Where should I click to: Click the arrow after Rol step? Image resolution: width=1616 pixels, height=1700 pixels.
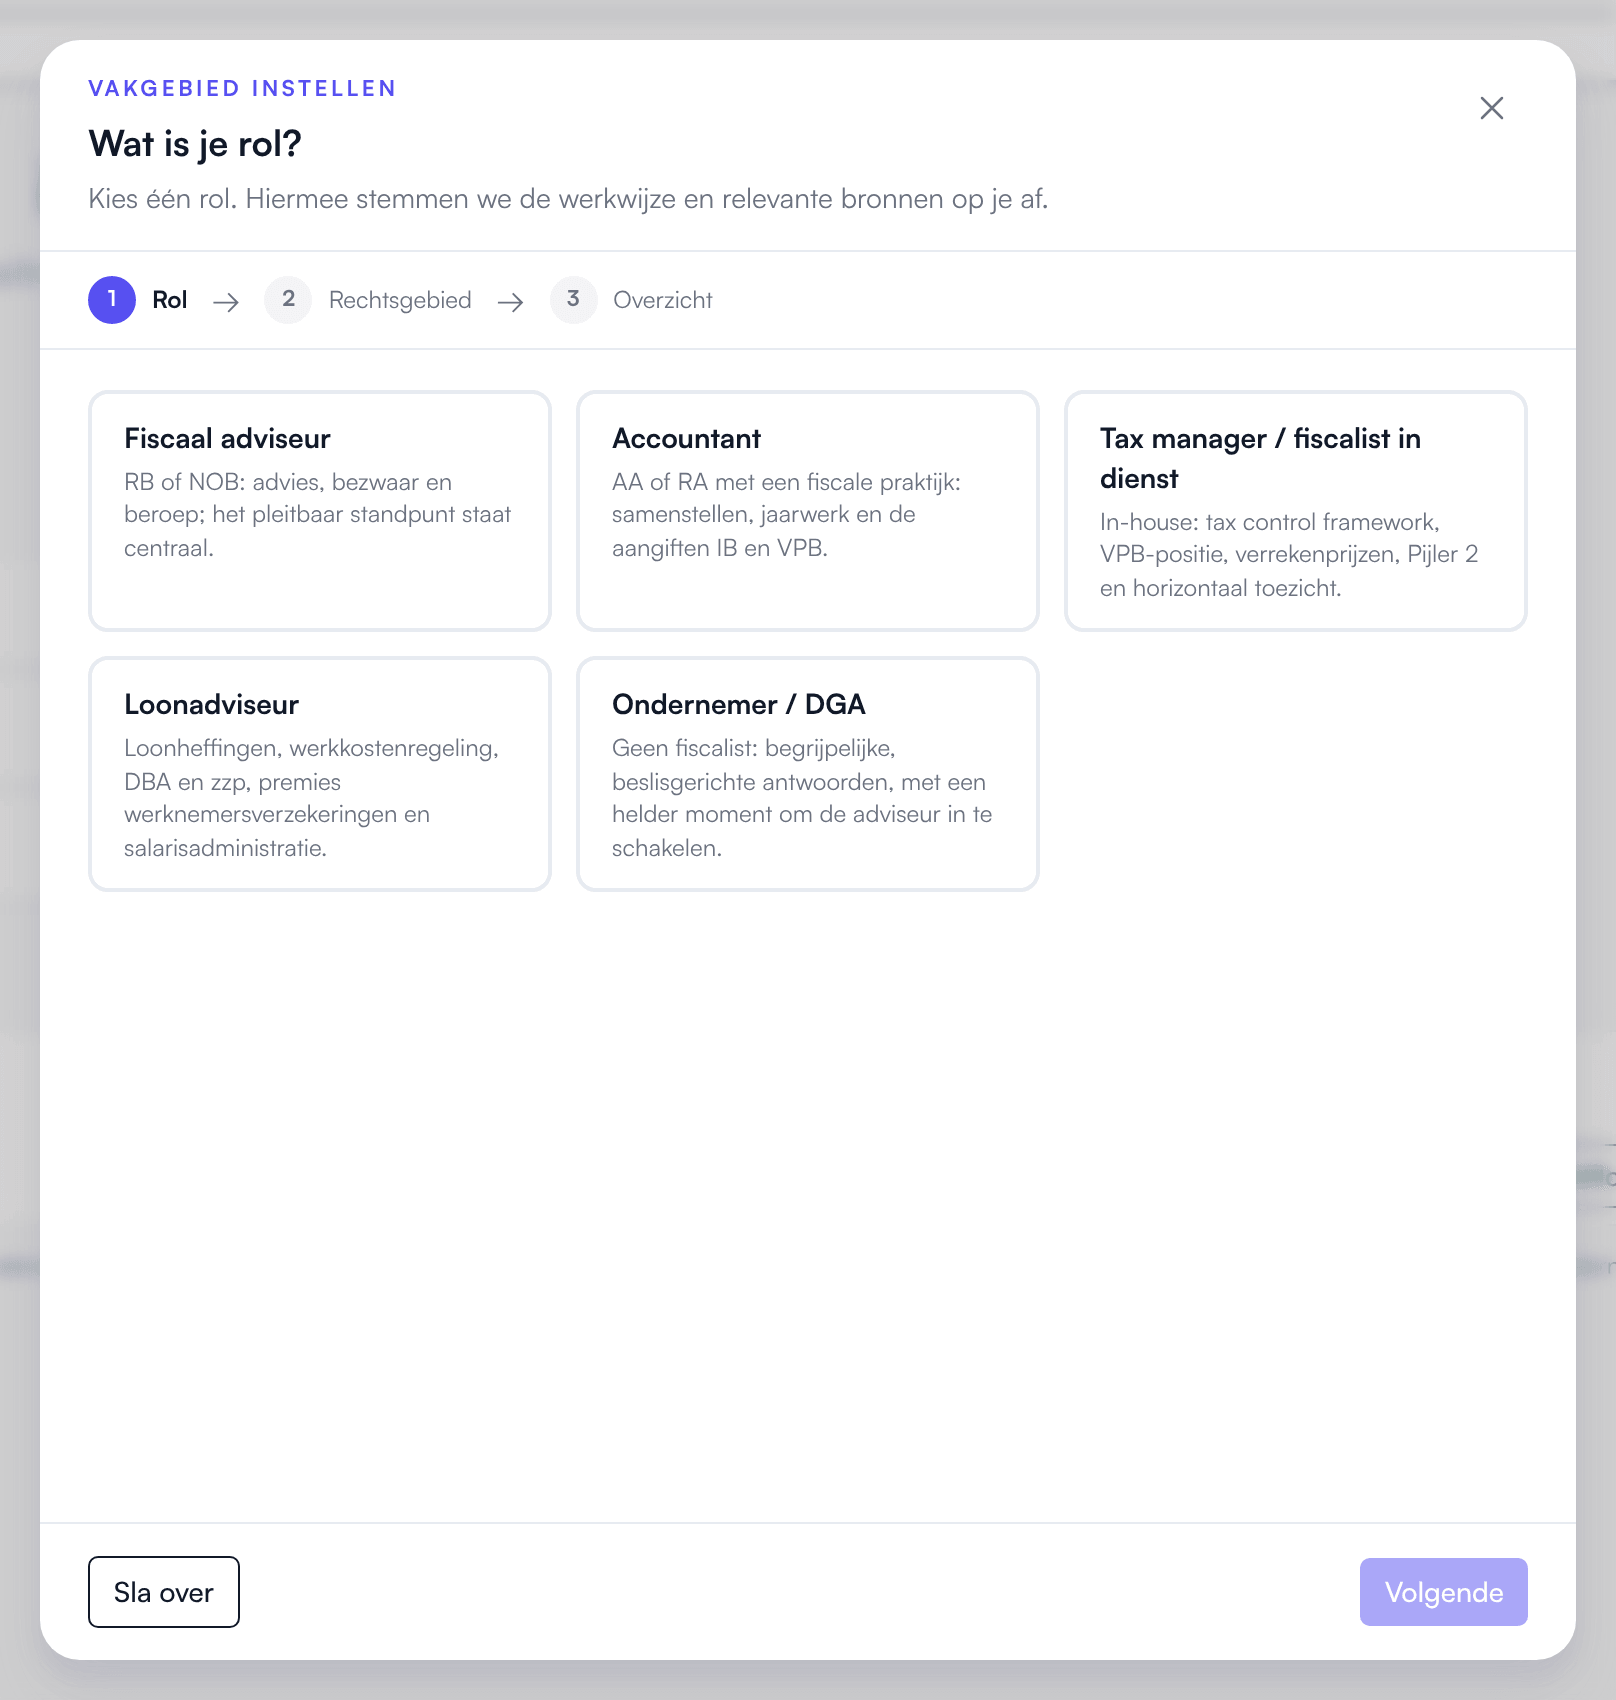[226, 302]
